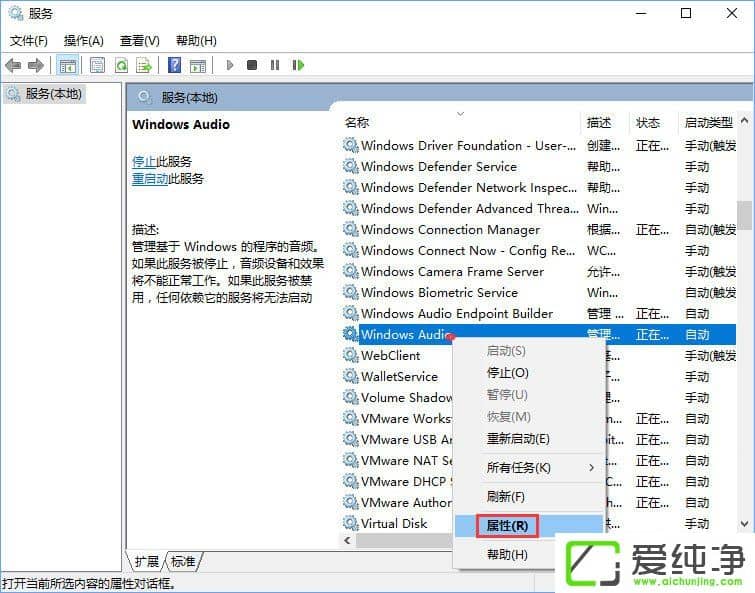Select the WebClient service name
Image resolution: width=755 pixels, height=593 pixels.
coord(391,355)
